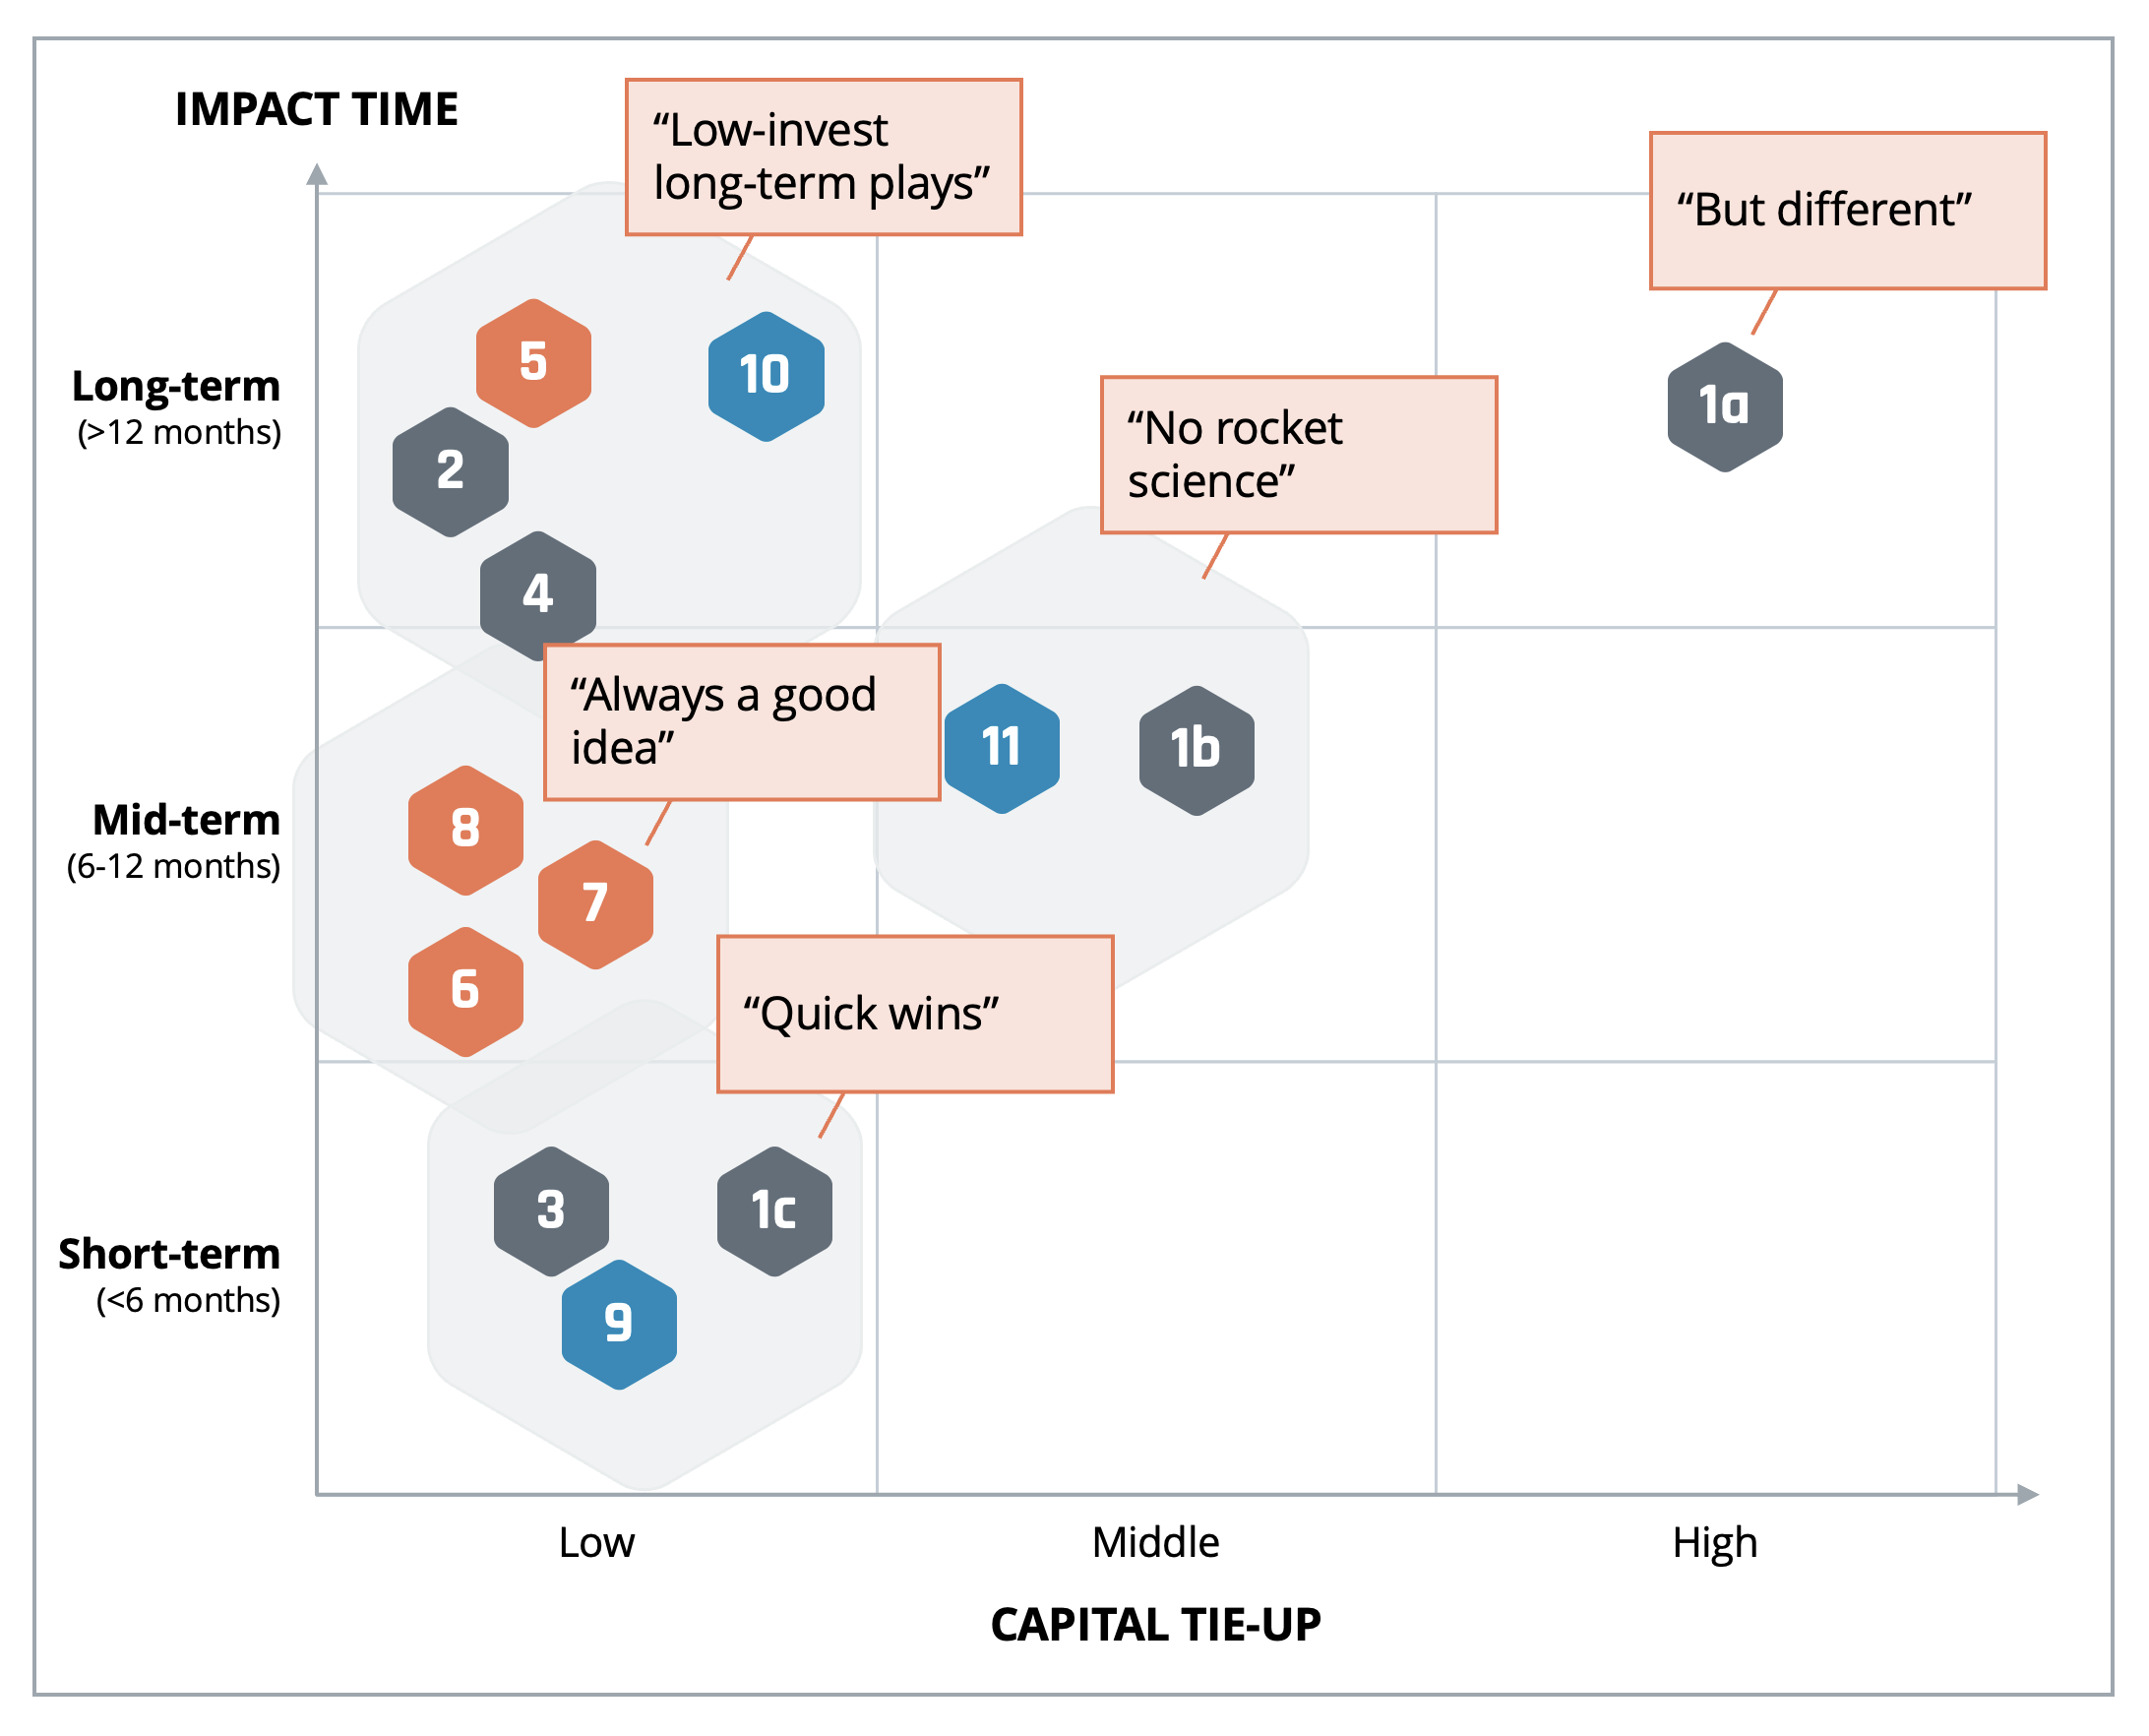This screenshot has width=2149, height=1736.
Task: Select the CAPITAL TIE-UP axis title
Action: point(1156,1625)
